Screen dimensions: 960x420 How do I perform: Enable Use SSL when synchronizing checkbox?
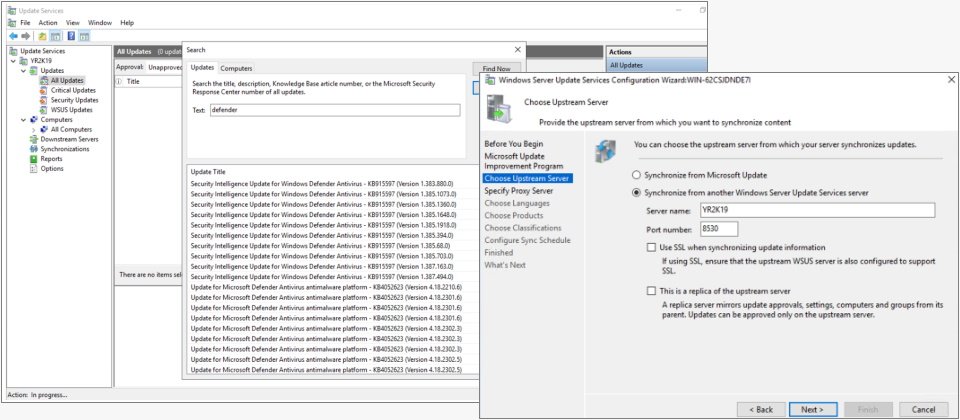pyautogui.click(x=651, y=248)
